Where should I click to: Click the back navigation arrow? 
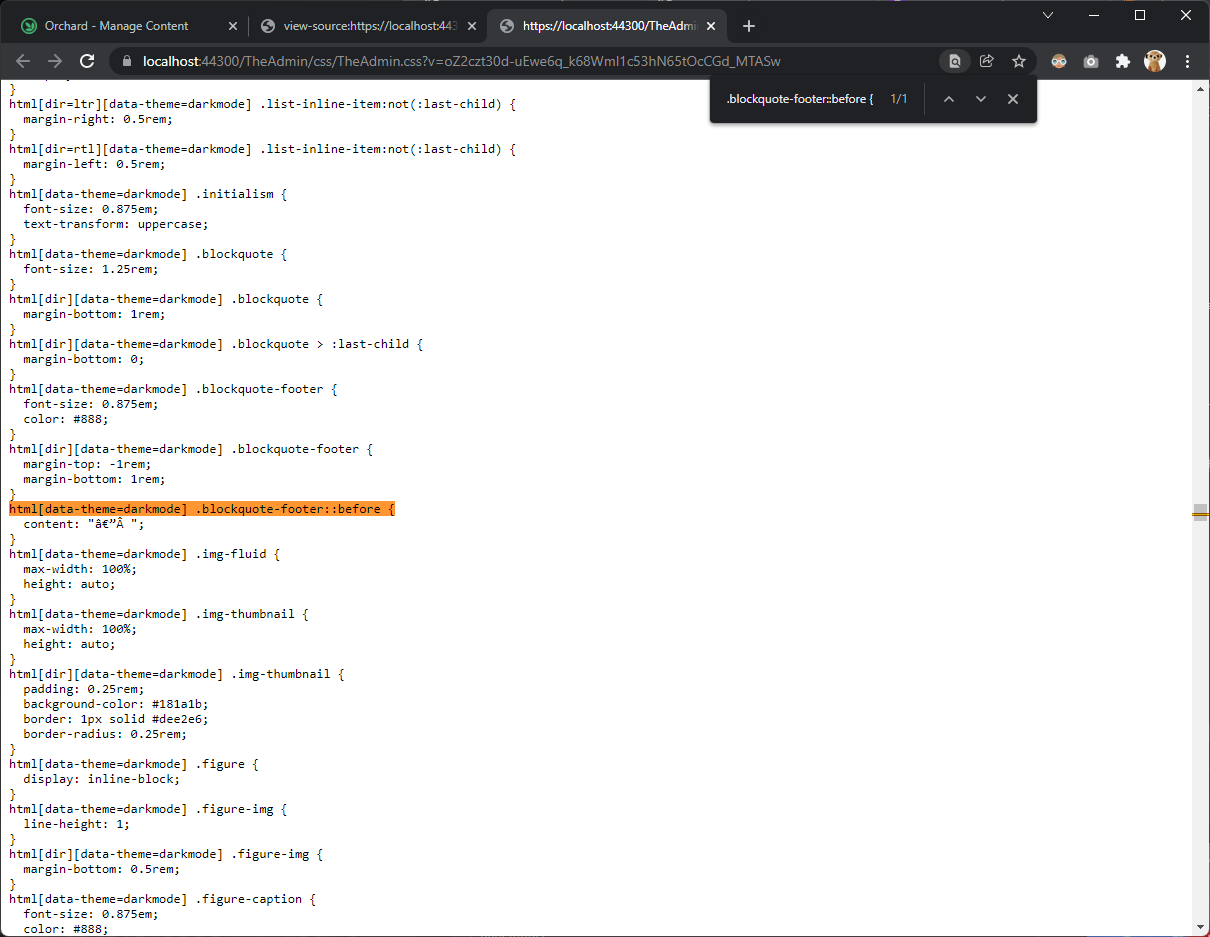tap(23, 61)
